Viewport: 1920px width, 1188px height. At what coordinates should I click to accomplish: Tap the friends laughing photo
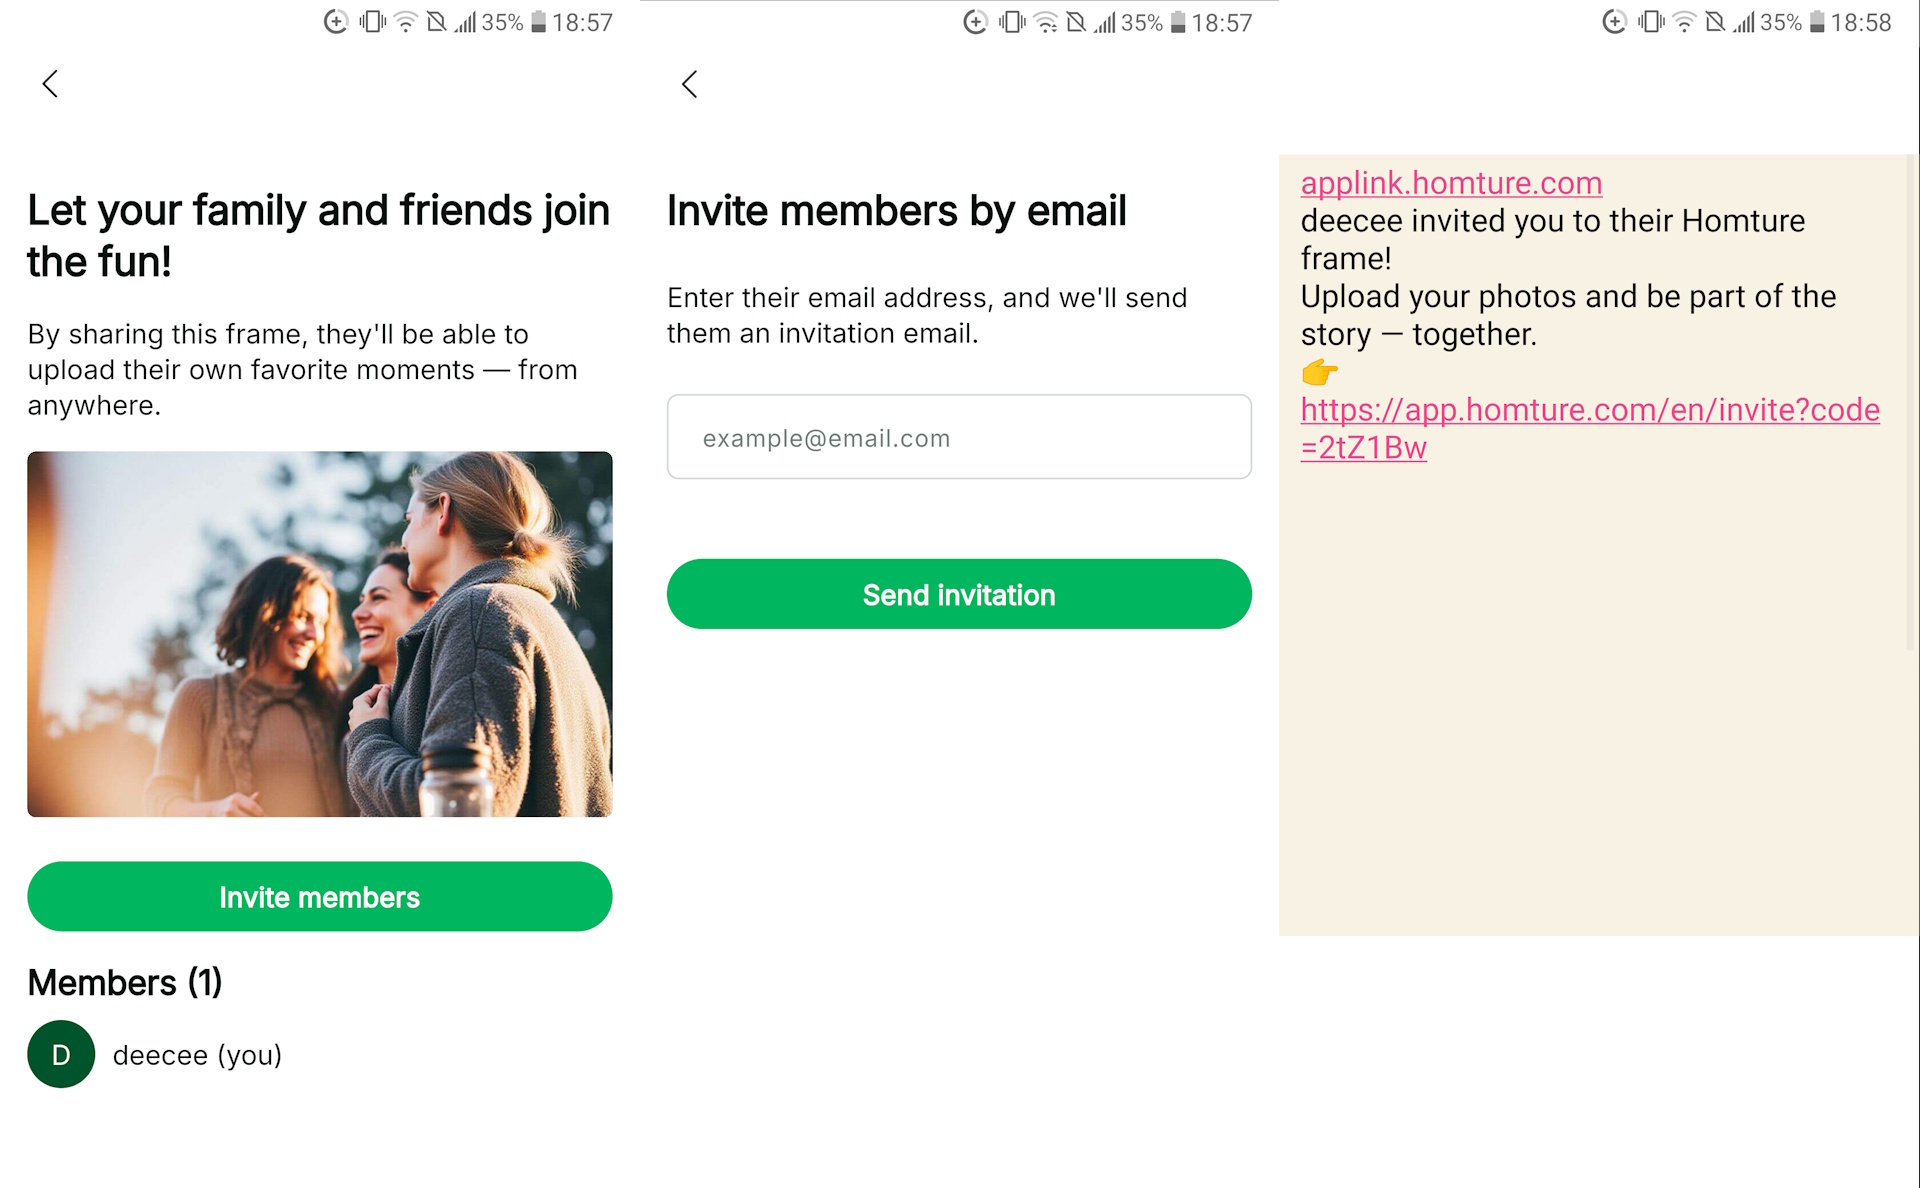pyautogui.click(x=319, y=634)
